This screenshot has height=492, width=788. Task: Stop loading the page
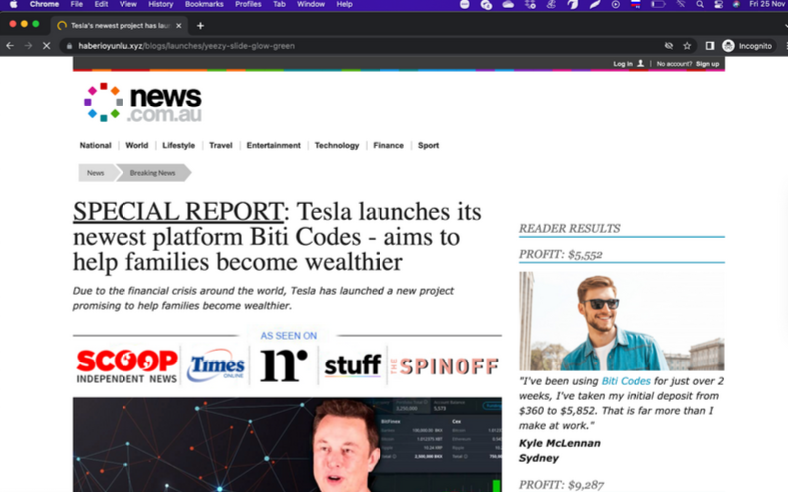click(46, 46)
